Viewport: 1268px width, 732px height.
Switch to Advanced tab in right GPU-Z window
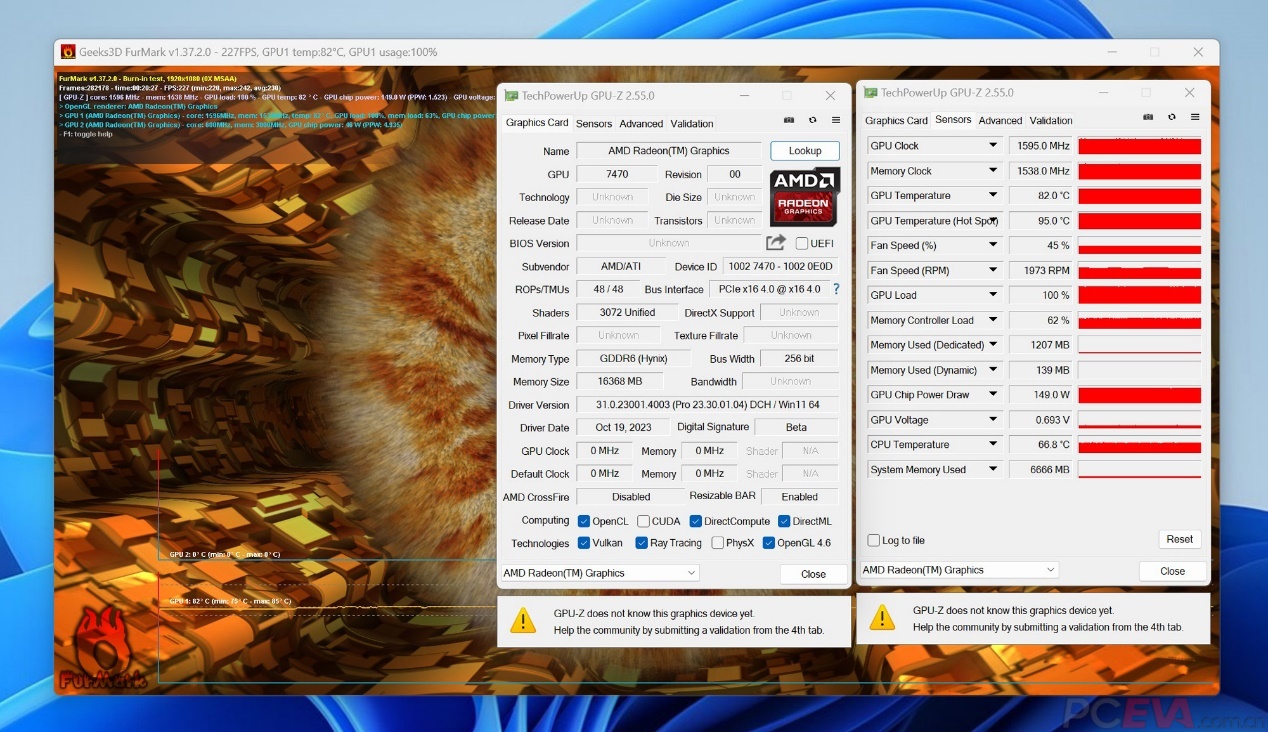click(1000, 121)
